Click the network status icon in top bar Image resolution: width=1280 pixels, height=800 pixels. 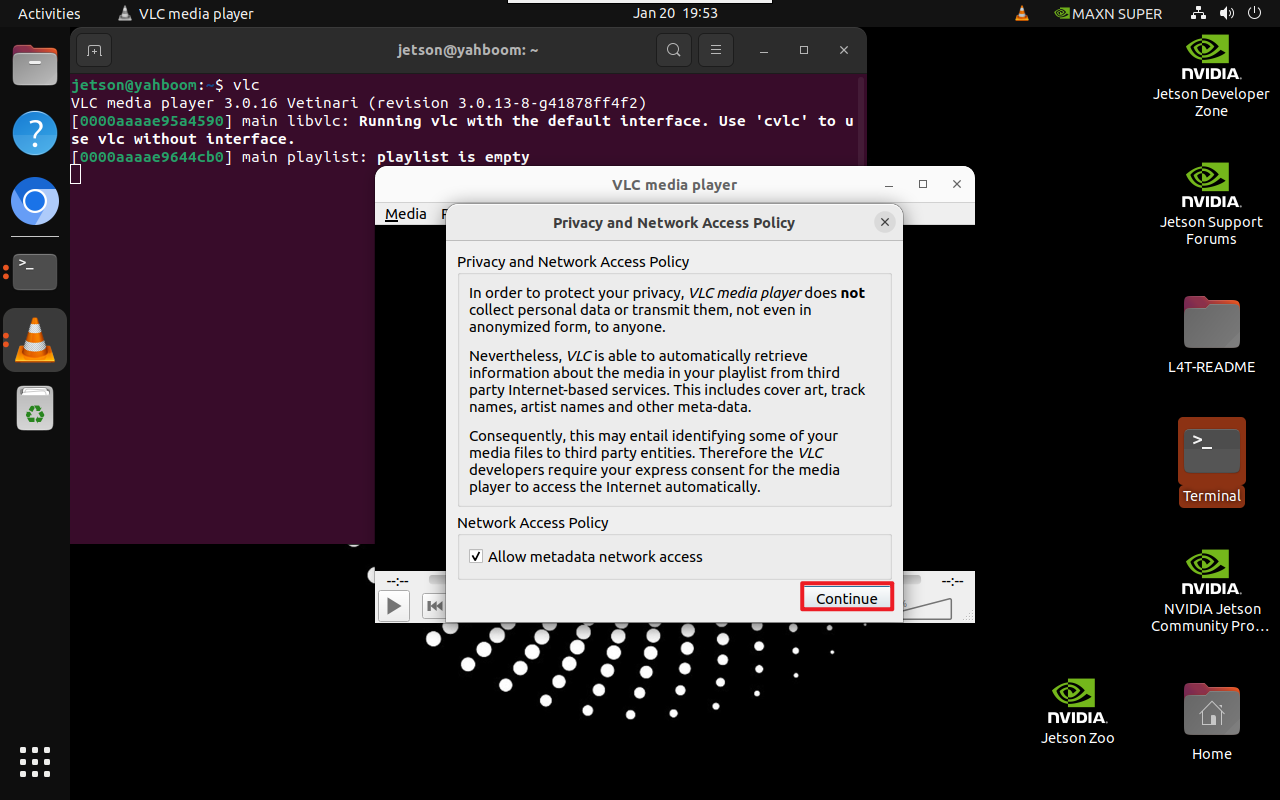point(1199,14)
